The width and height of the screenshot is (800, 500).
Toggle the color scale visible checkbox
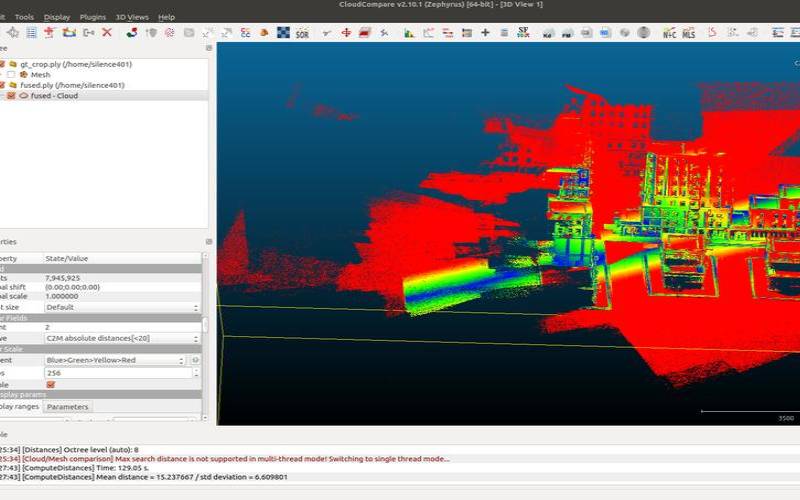pos(51,384)
